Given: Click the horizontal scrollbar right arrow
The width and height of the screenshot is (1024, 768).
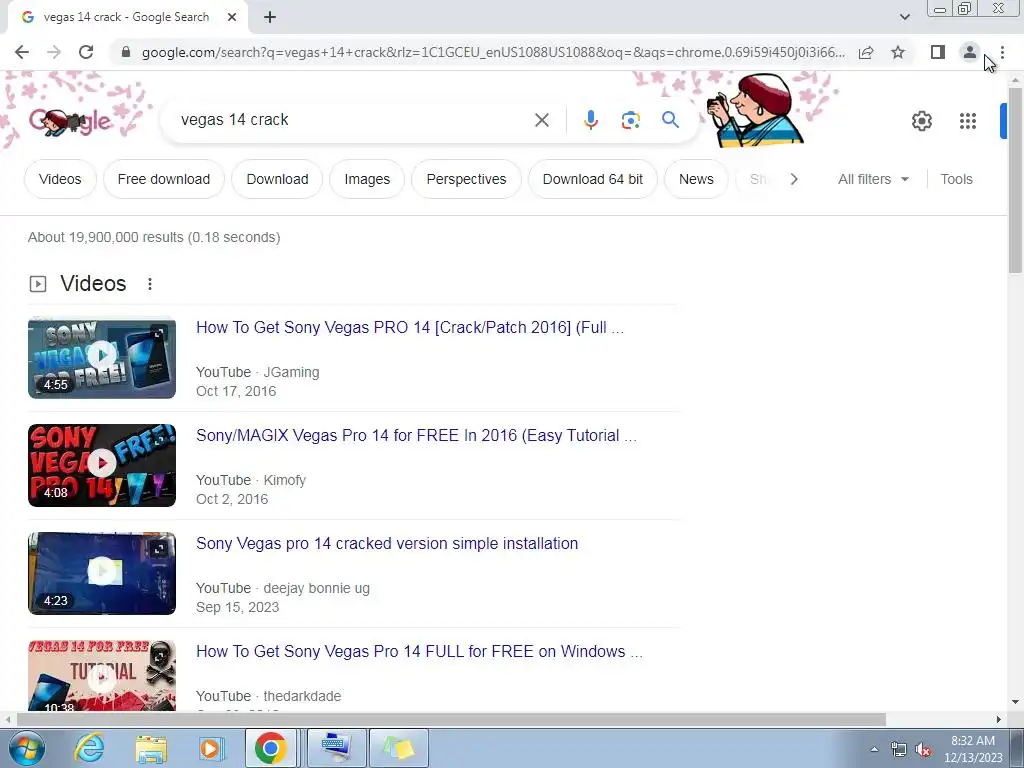Looking at the screenshot, I should tap(999, 720).
